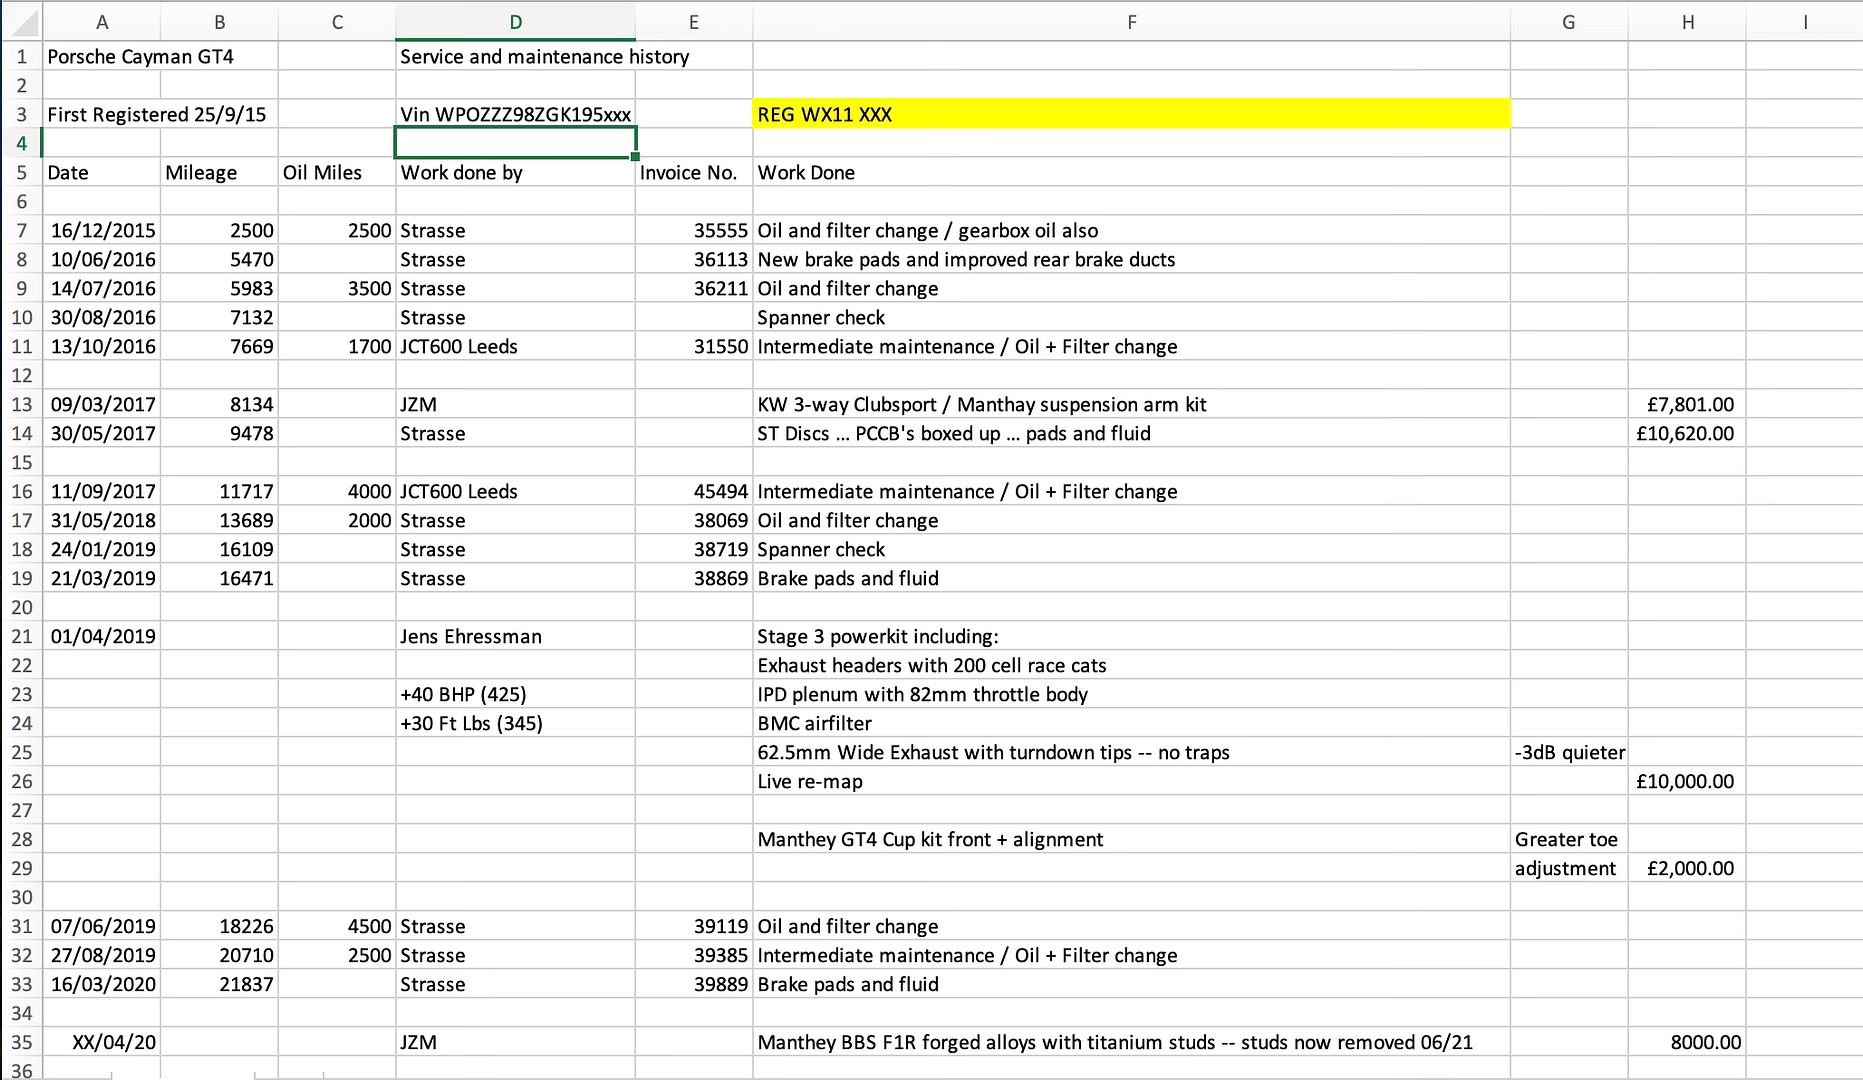
Task: Click the 'Spanner check' cell in row 10
Action: click(1131, 317)
